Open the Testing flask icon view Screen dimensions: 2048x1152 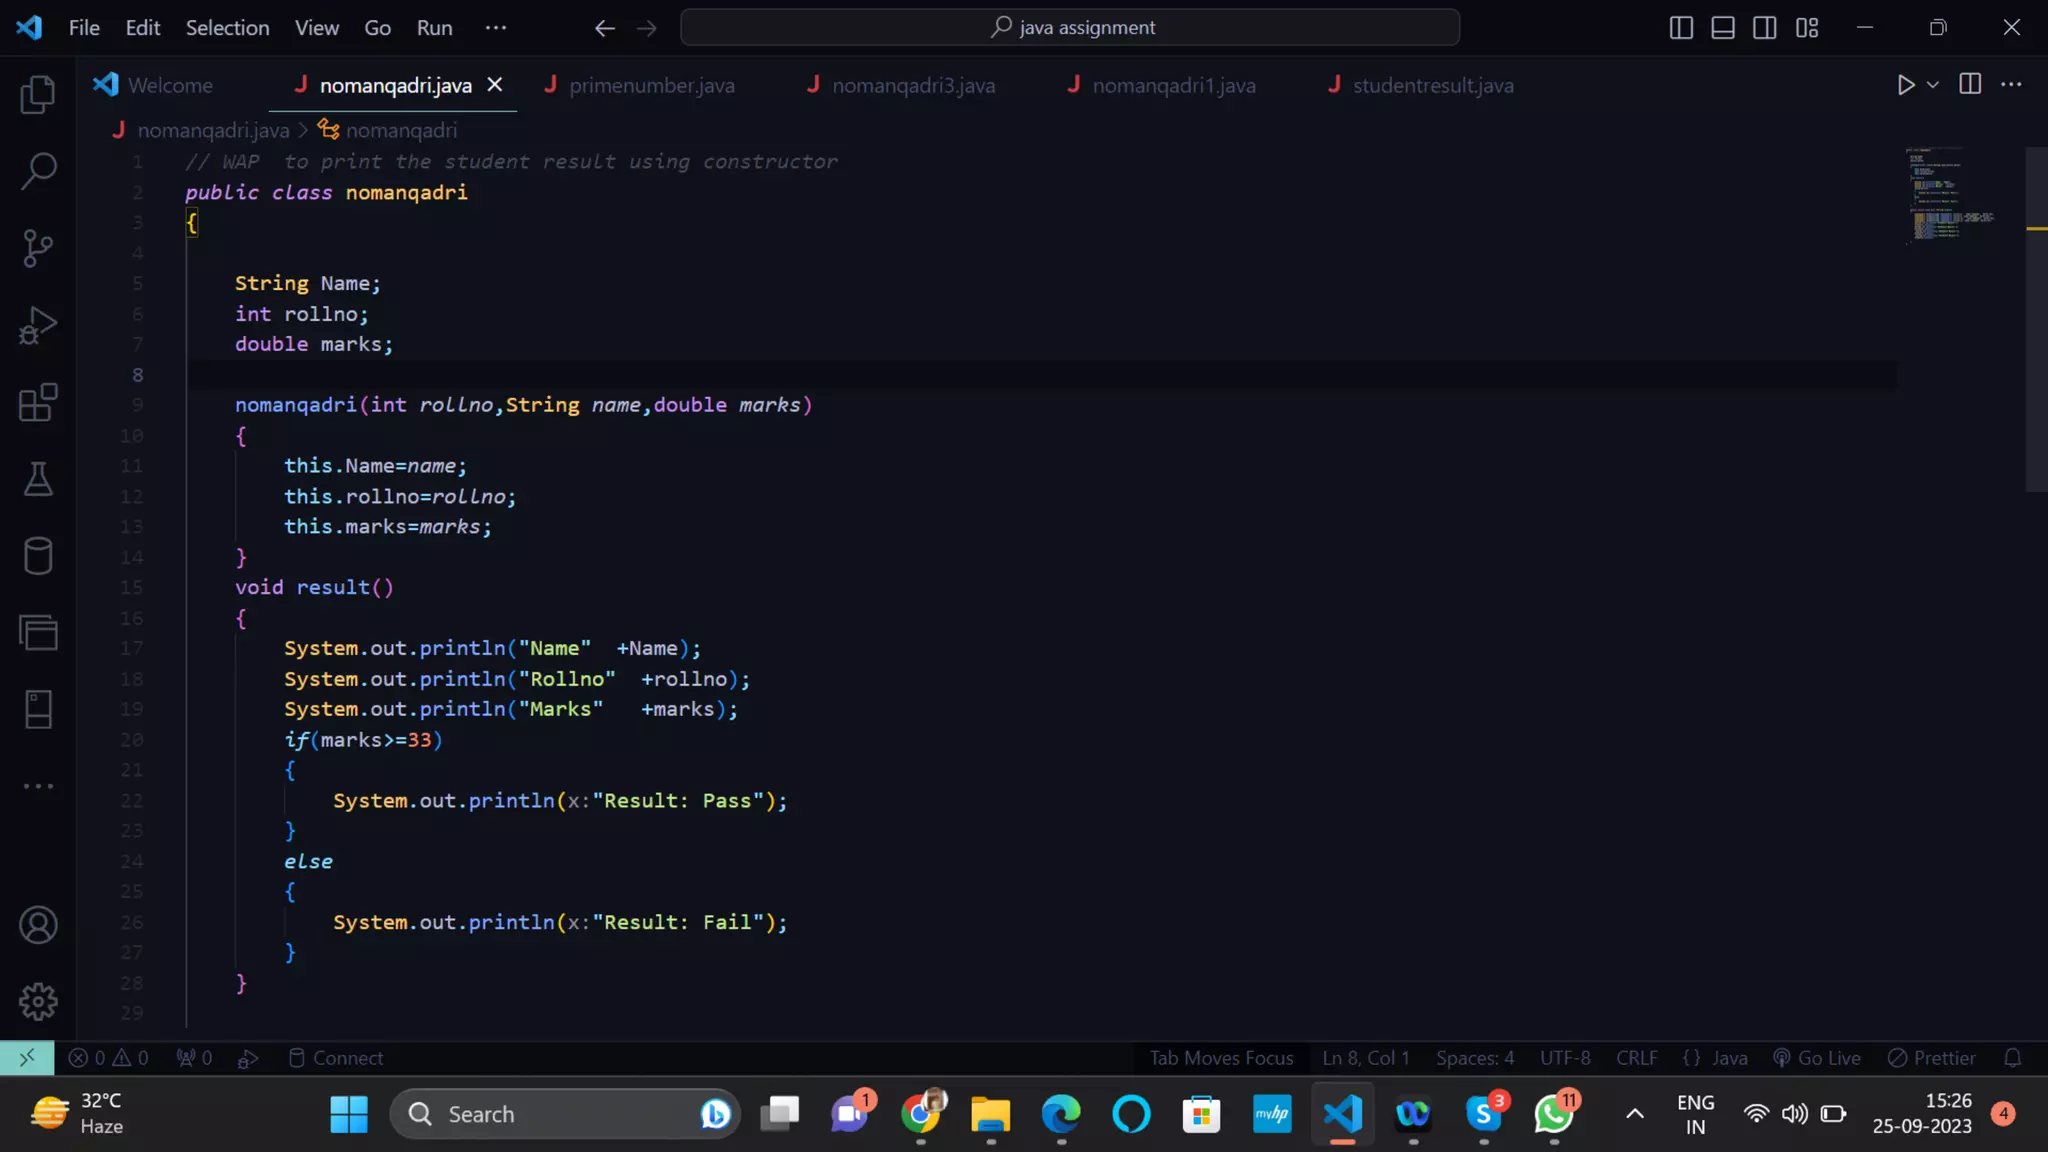pyautogui.click(x=38, y=480)
